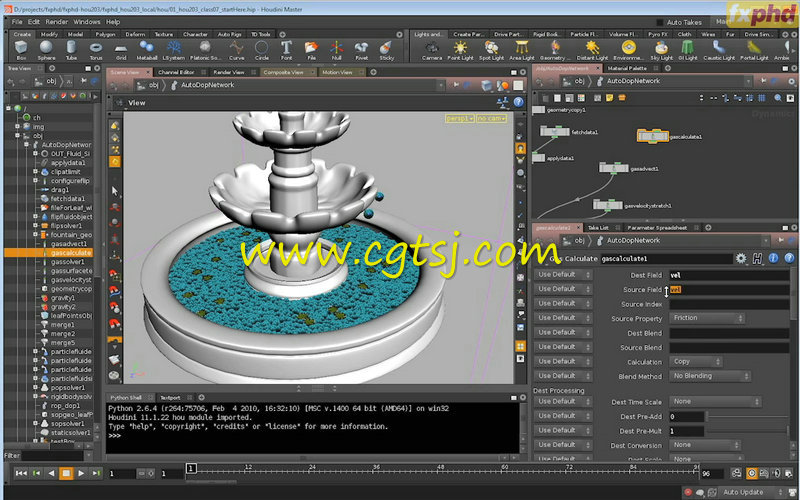800x500 pixels.
Task: Click the tree view Filter field
Action: pos(53,456)
